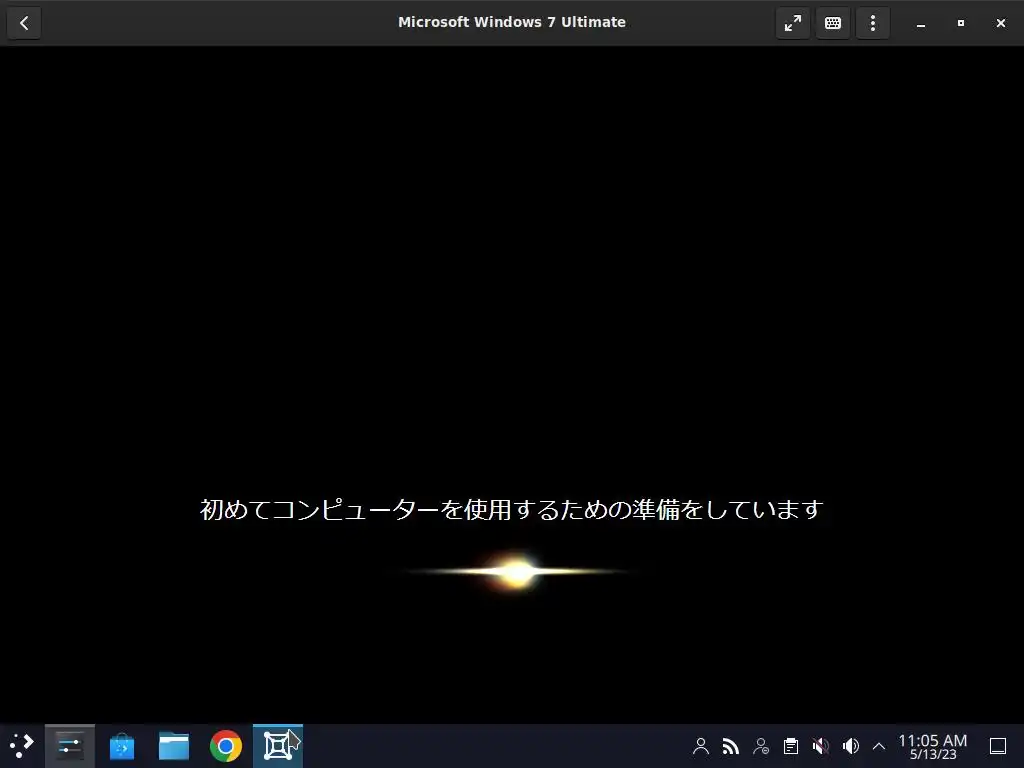Viewport: 1024px width, 768px height.
Task: Open the network feed tray icon
Action: (x=731, y=746)
